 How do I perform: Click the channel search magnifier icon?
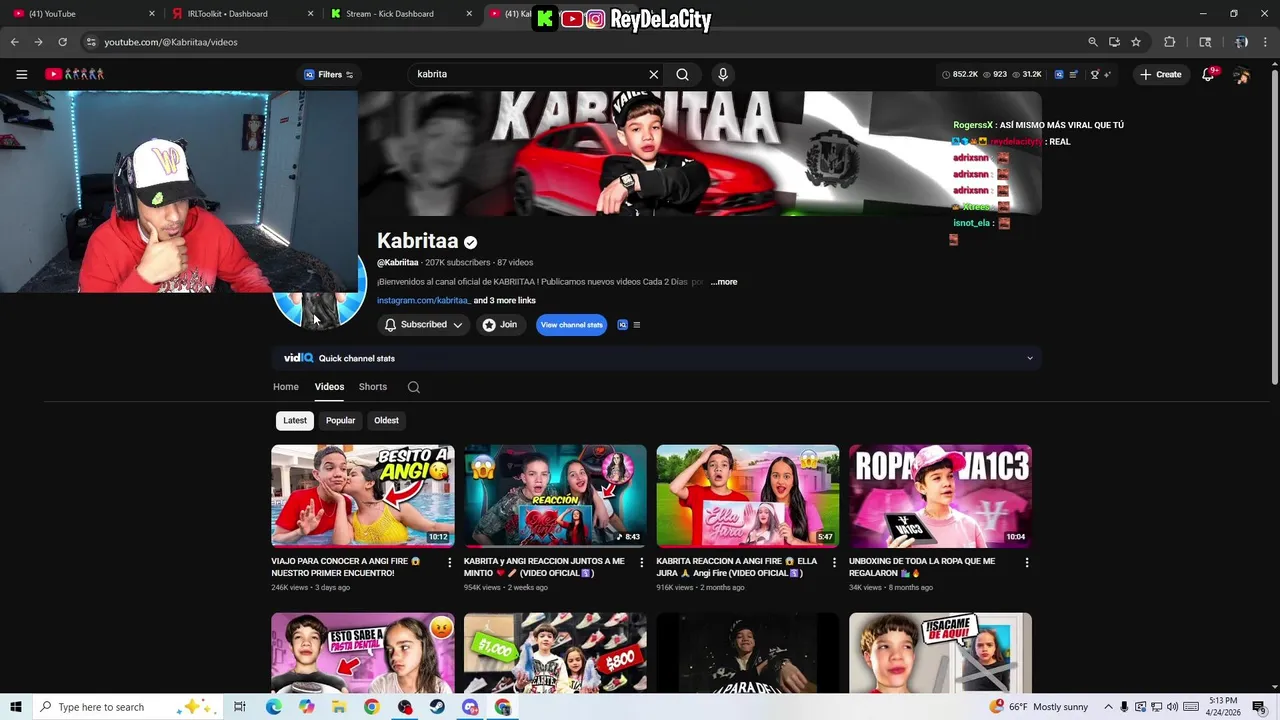414,387
